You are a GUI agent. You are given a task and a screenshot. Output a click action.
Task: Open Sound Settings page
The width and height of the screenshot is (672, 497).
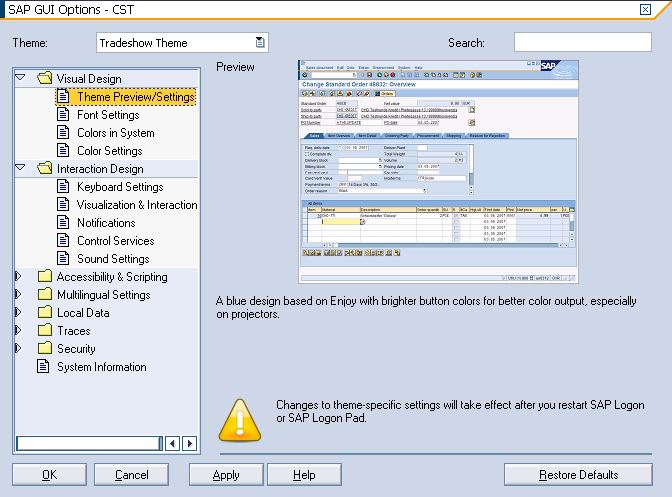pyautogui.click(x=113, y=259)
